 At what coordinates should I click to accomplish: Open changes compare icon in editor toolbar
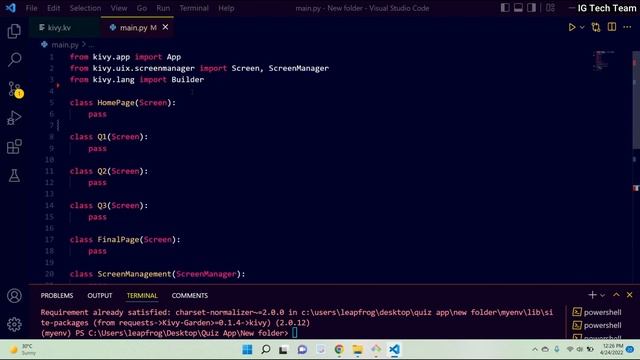pyautogui.click(x=596, y=27)
